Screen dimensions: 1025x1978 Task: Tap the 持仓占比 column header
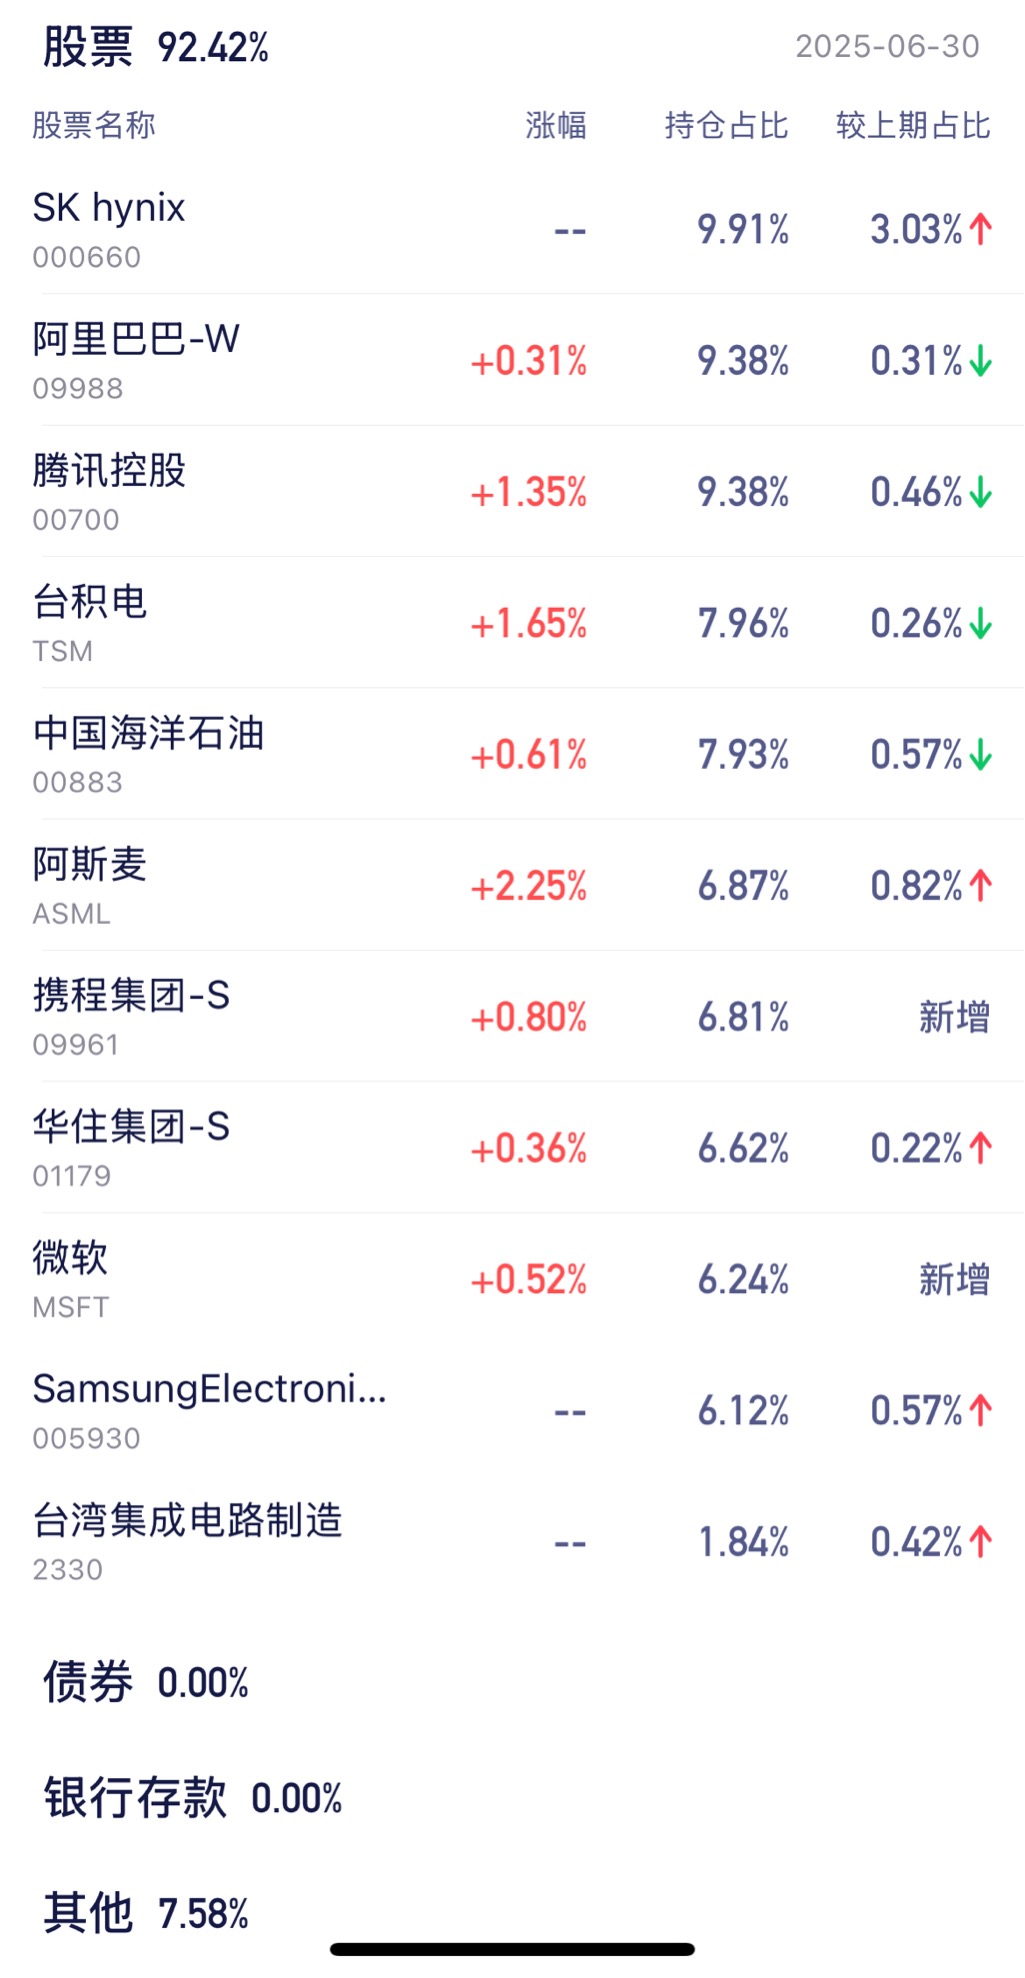point(727,125)
